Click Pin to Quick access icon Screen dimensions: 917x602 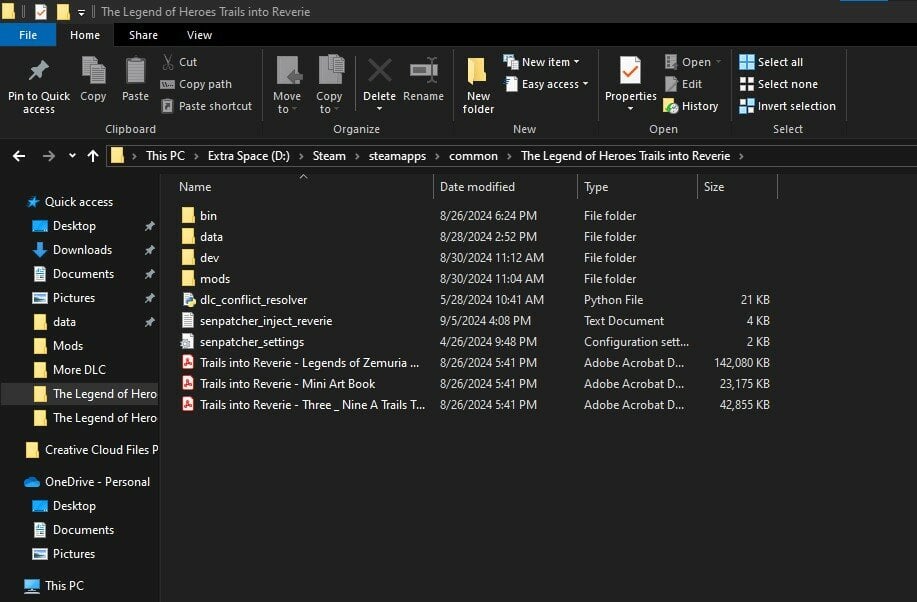coord(39,71)
